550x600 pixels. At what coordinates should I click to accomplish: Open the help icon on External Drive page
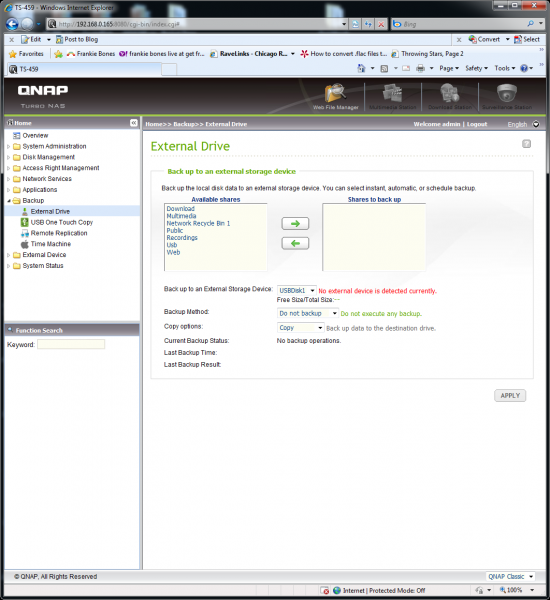coord(526,144)
